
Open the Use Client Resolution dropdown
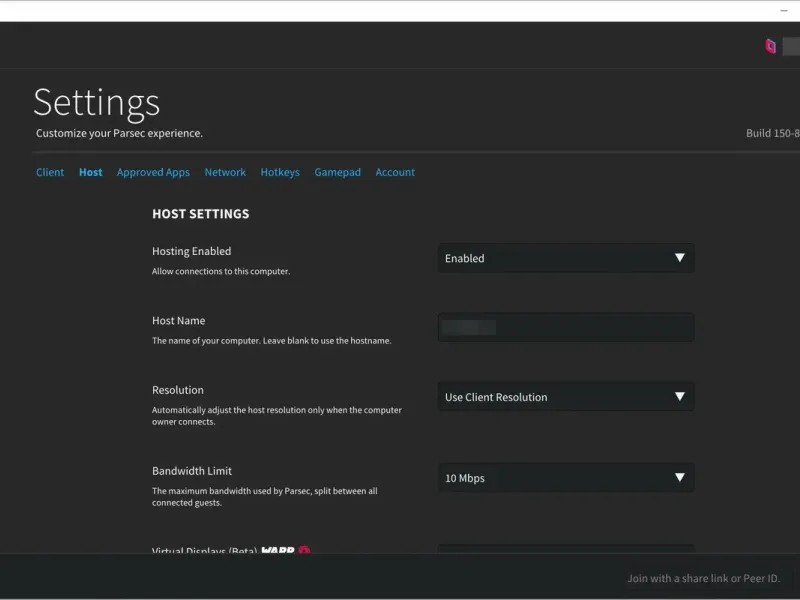[x=566, y=397]
